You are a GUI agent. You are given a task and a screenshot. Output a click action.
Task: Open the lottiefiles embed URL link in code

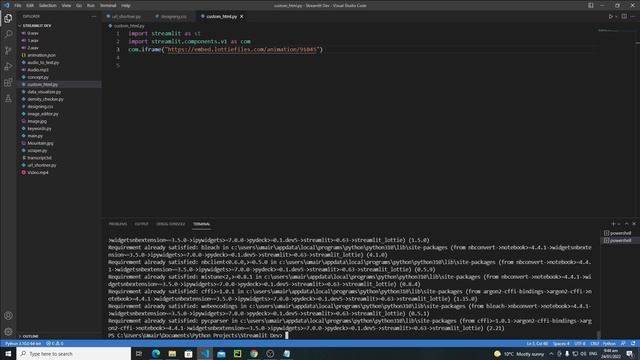point(242,49)
